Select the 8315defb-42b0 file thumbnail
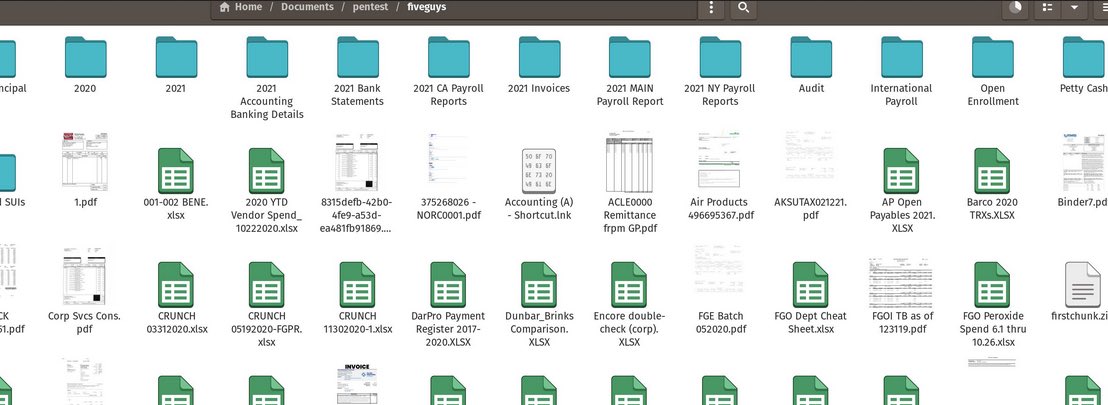 coord(358,163)
